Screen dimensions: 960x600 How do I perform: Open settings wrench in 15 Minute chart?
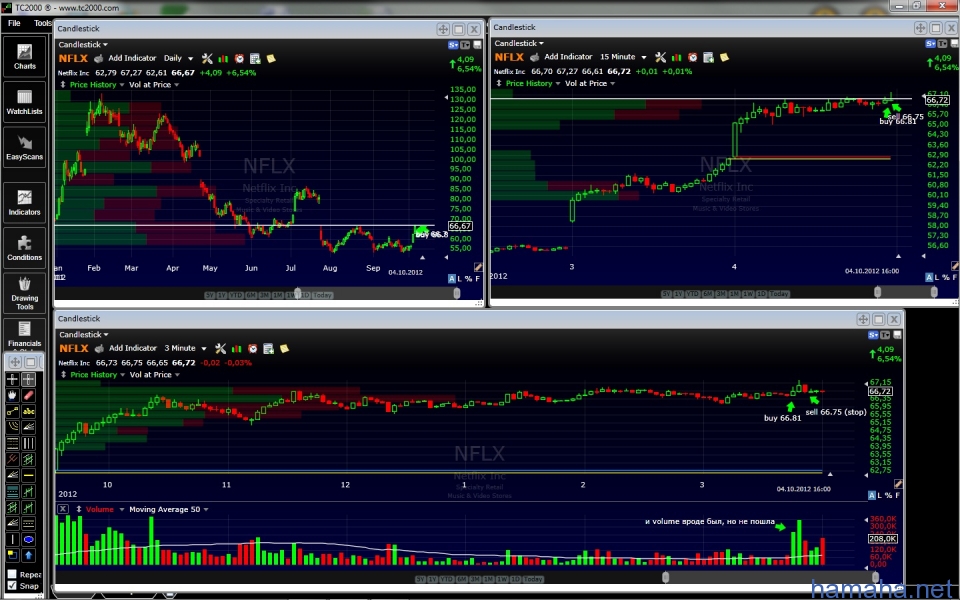coord(660,57)
